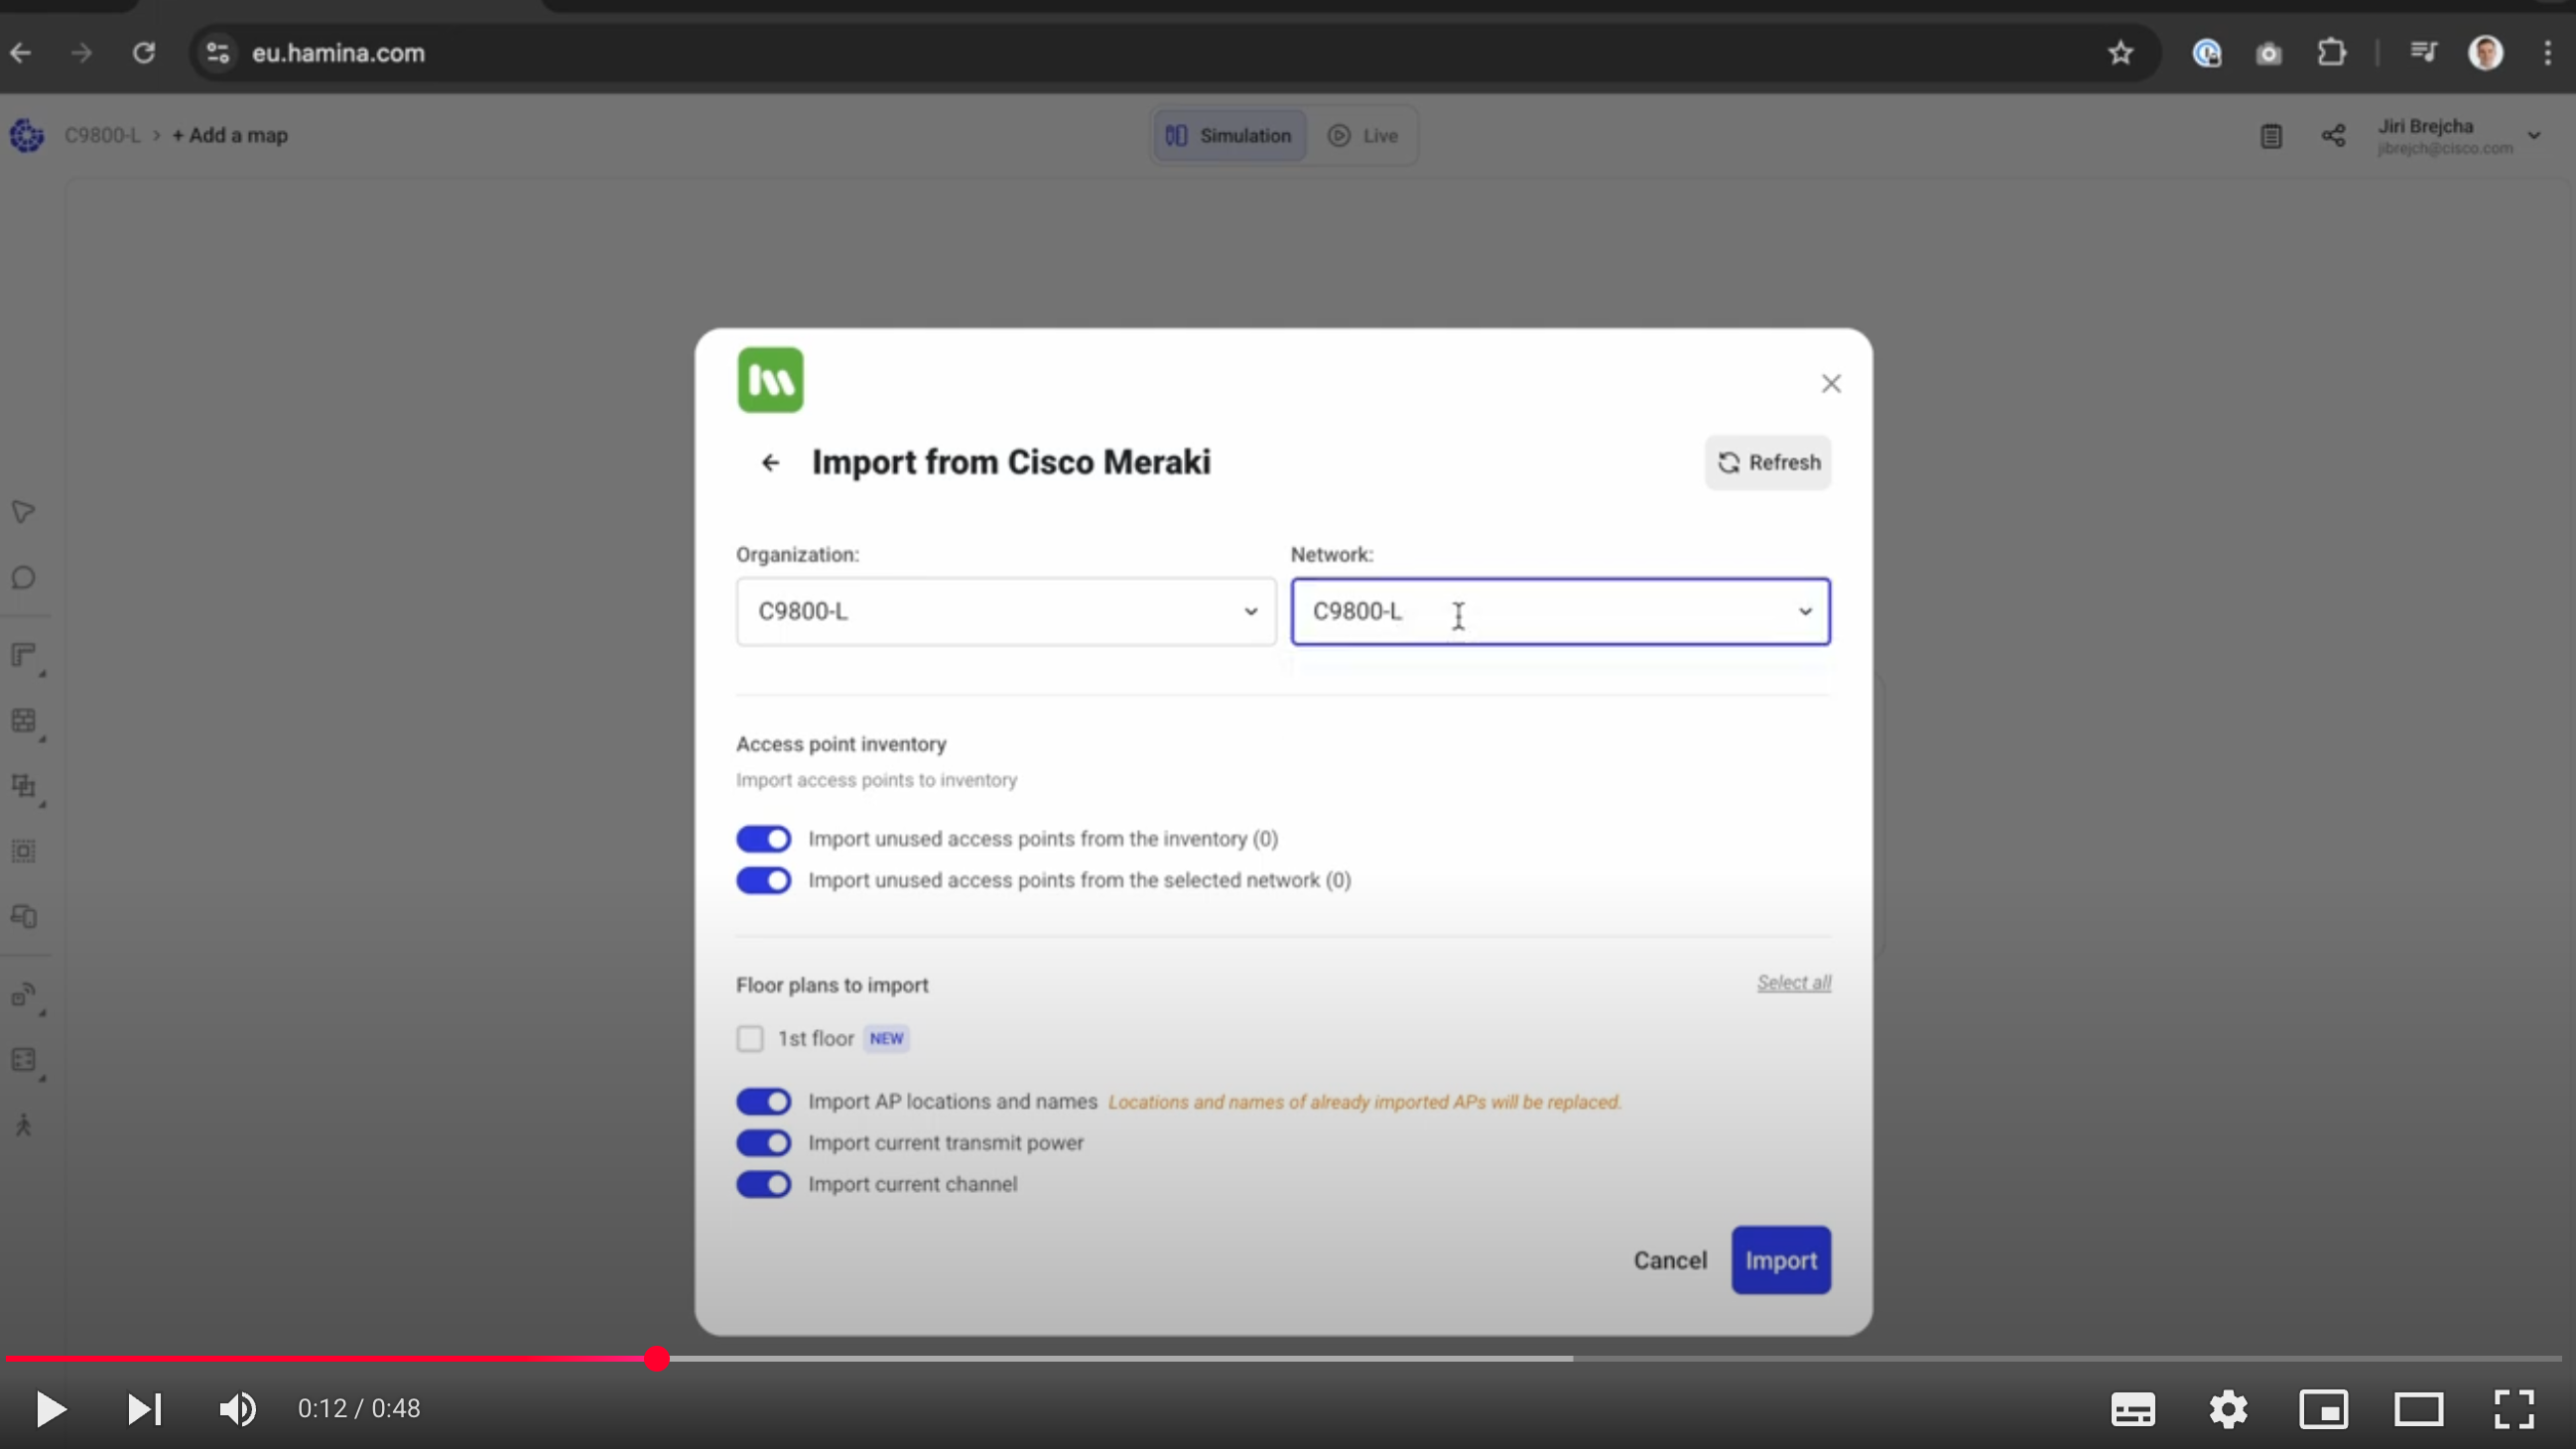Bookmark this page with star icon
2576x1449 pixels.
click(x=2120, y=53)
